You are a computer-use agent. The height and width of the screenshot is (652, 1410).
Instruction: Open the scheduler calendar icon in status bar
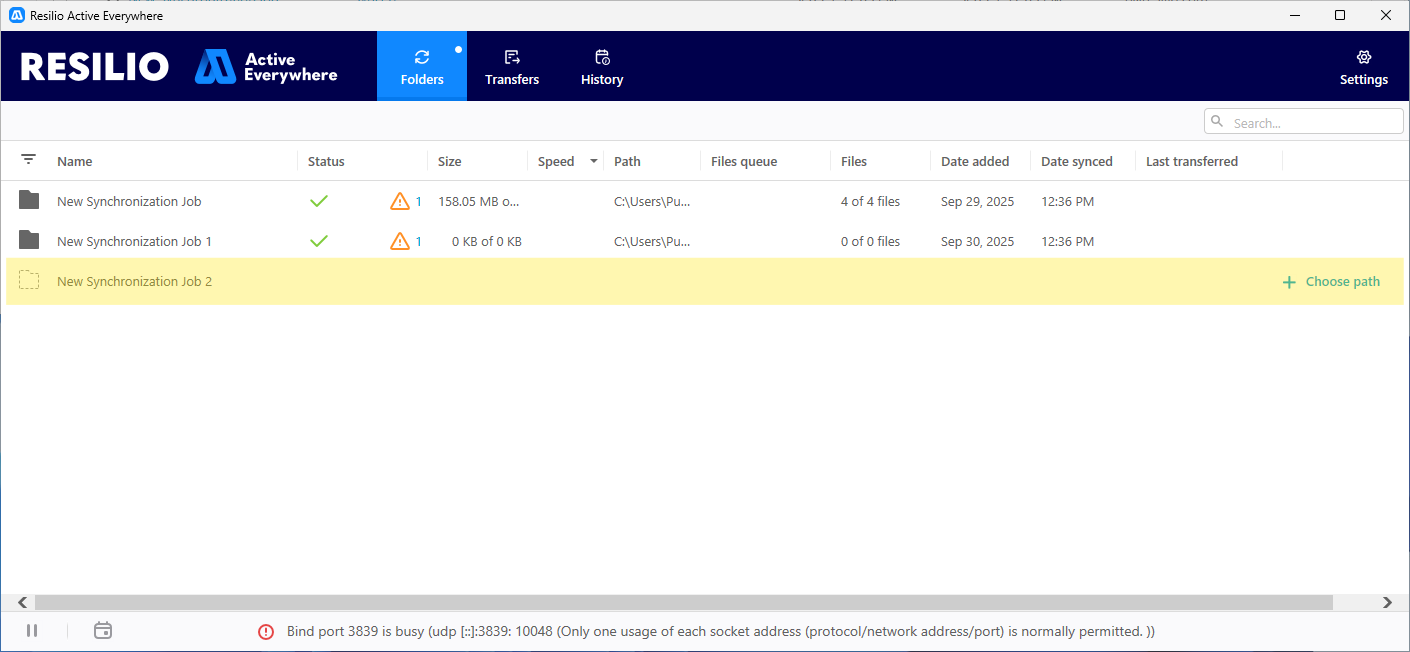102,631
